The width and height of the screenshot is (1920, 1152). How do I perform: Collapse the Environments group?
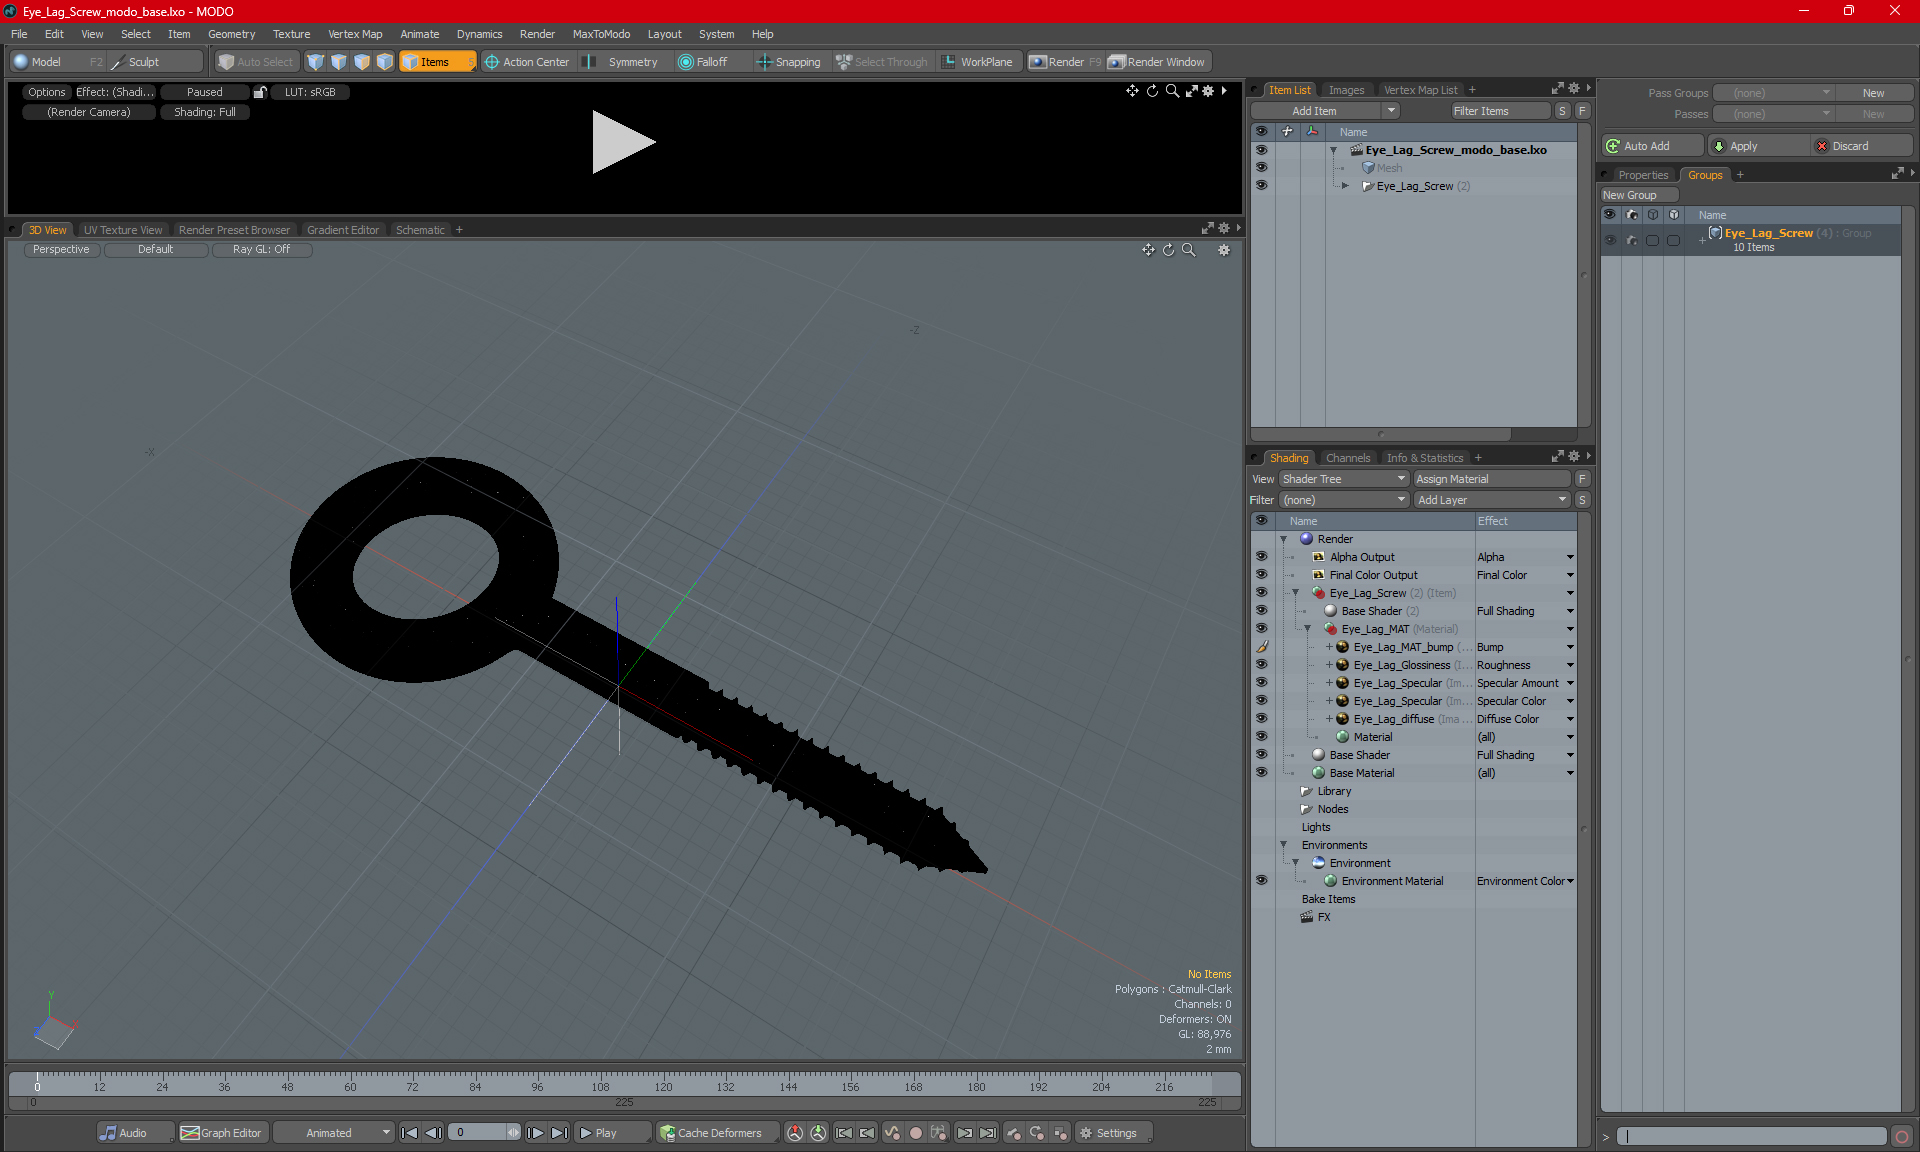point(1284,845)
